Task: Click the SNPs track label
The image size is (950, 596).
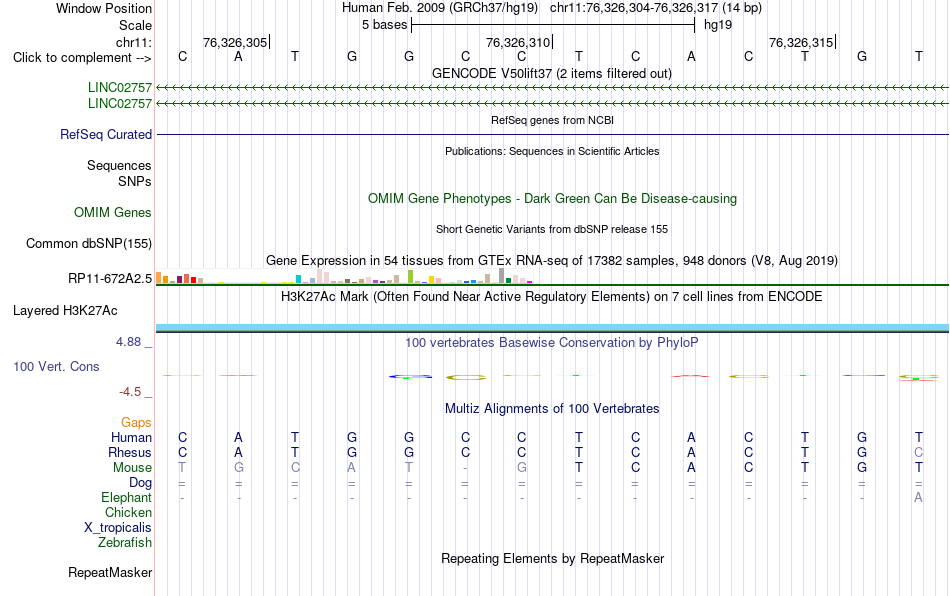Action: (135, 181)
